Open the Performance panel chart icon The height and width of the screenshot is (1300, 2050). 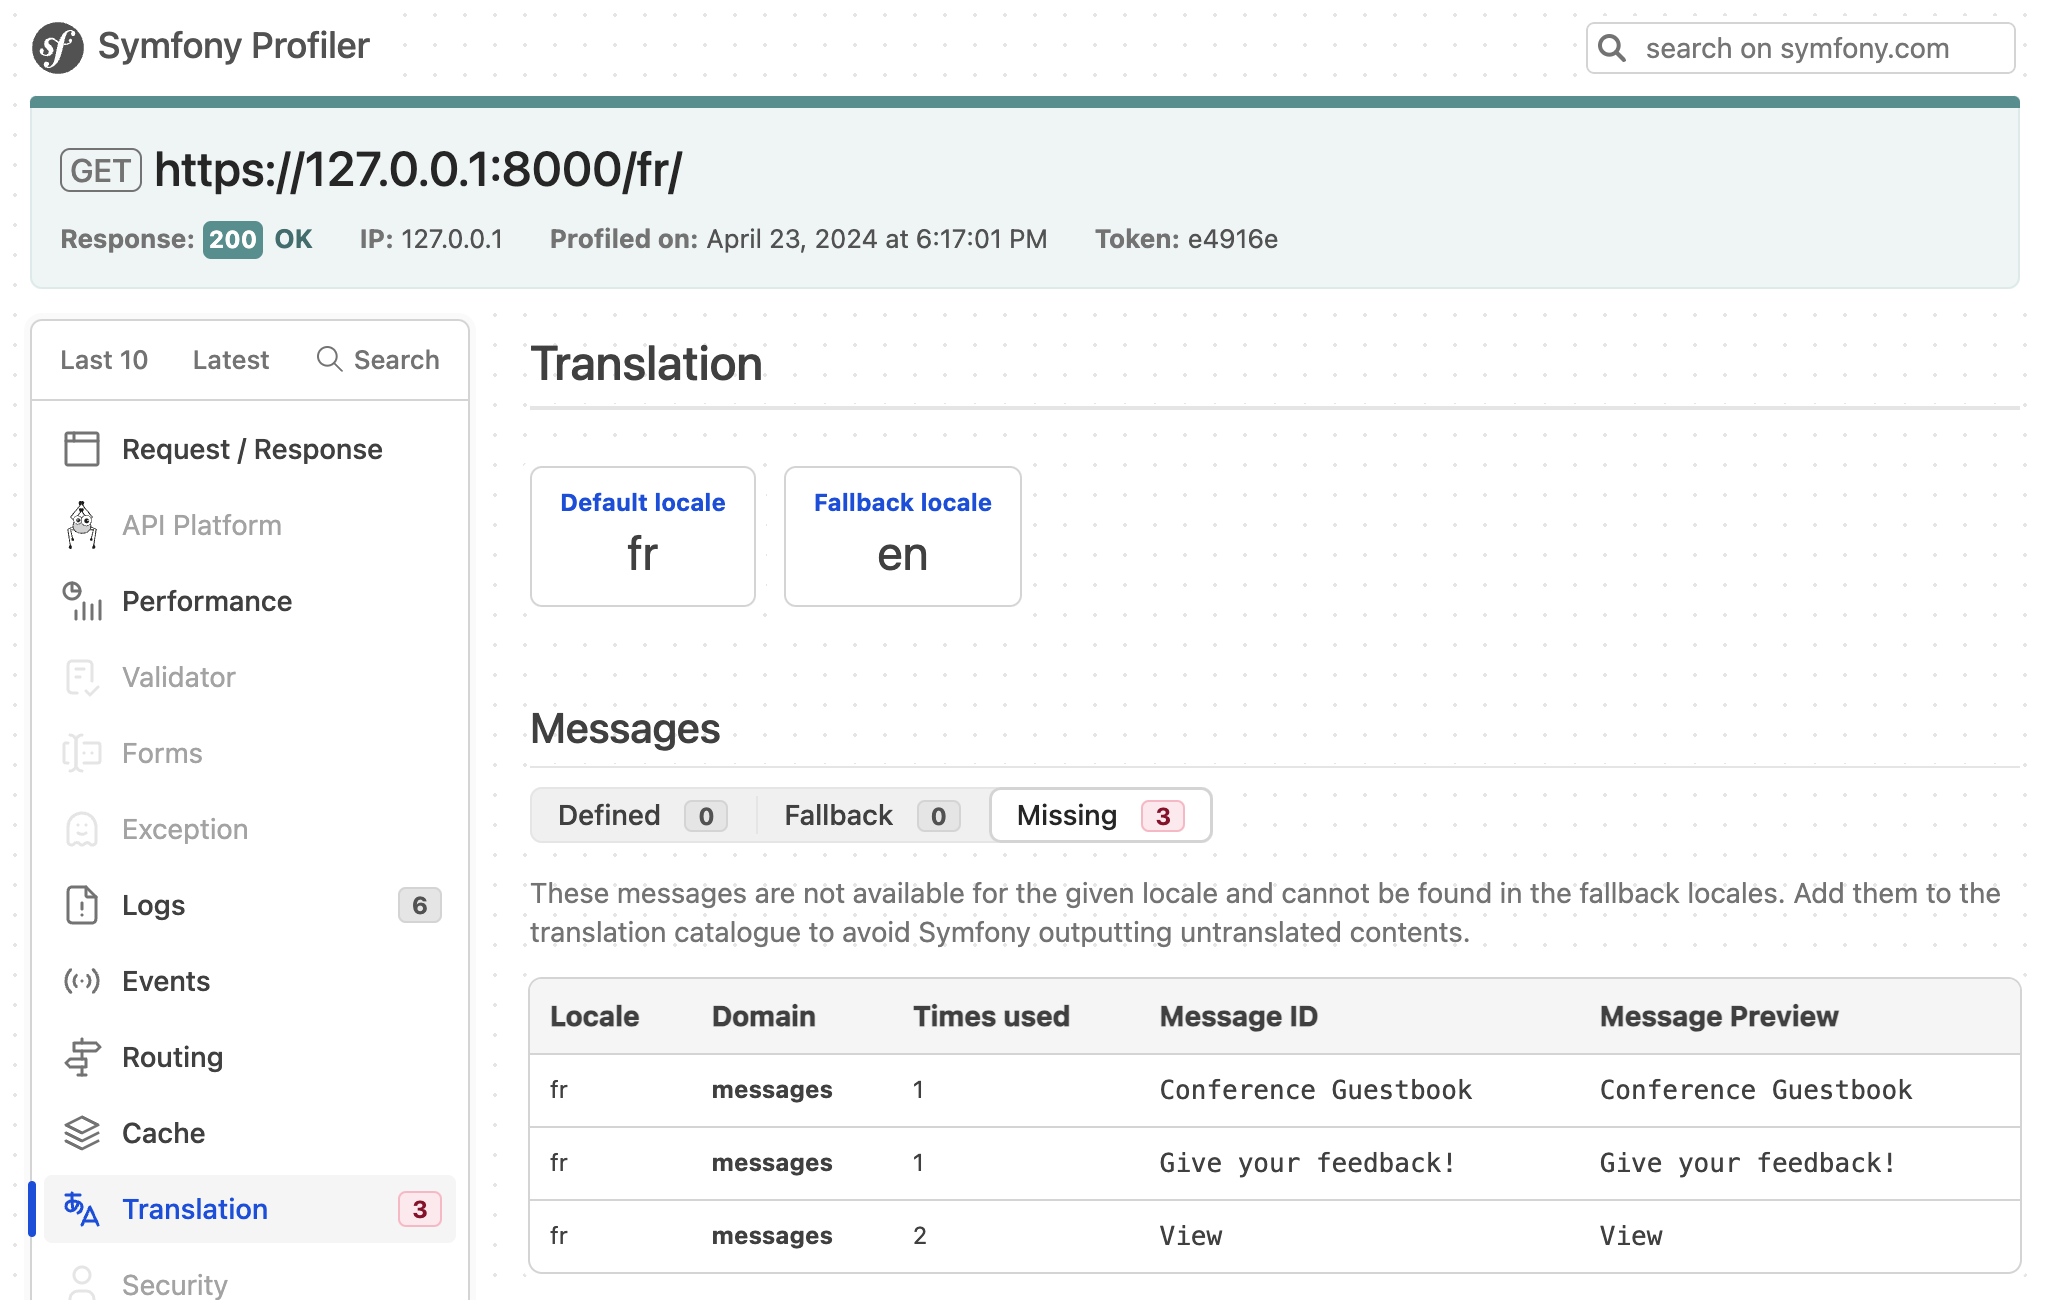click(x=82, y=601)
